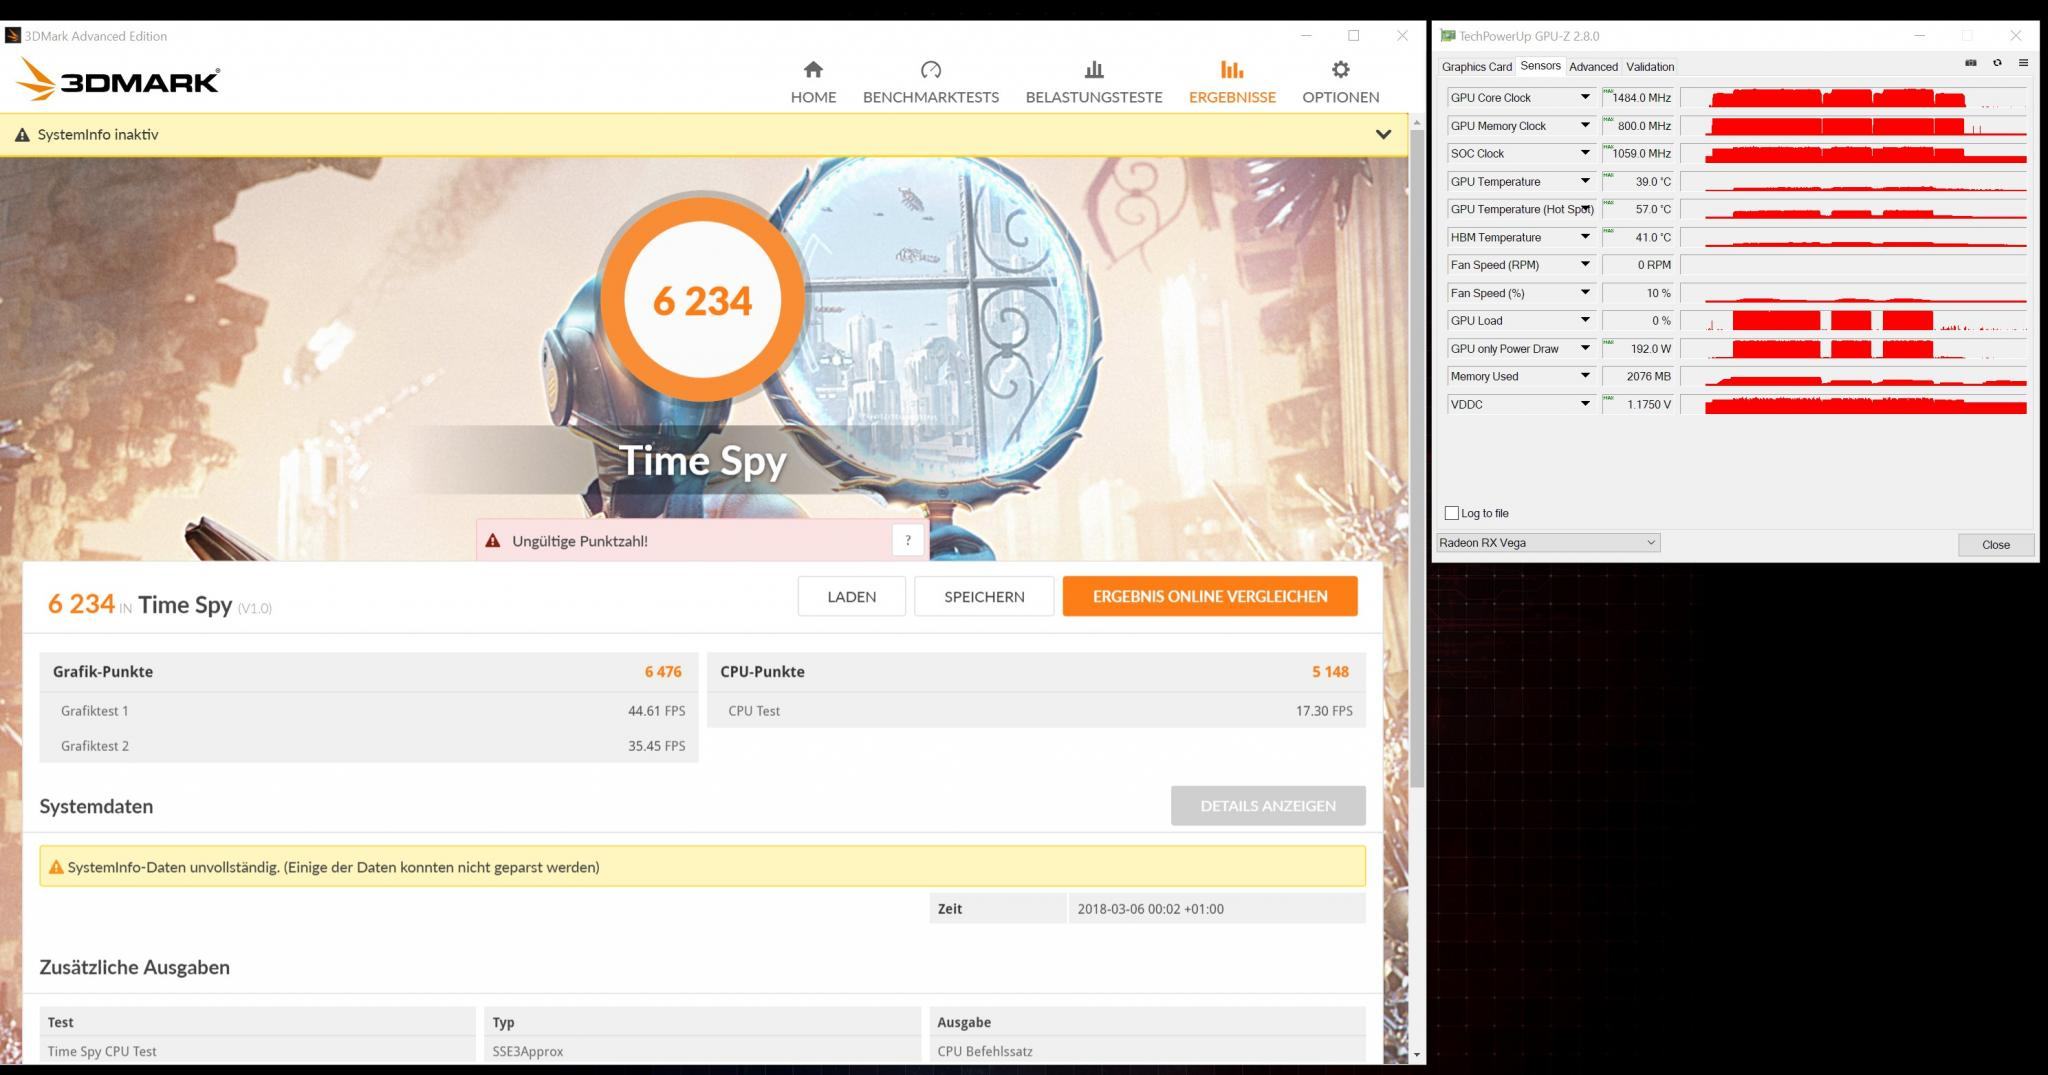The height and width of the screenshot is (1075, 2048).
Task: Open the VDDC sensor dropdown
Action: (1585, 404)
